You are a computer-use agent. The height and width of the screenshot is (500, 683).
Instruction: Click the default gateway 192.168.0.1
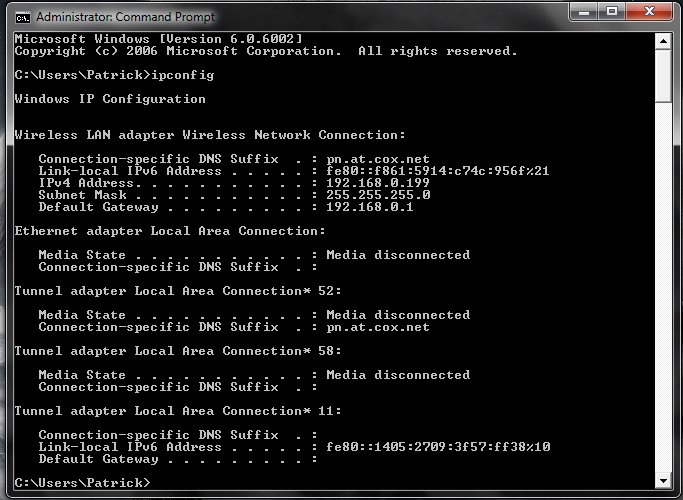pos(370,206)
